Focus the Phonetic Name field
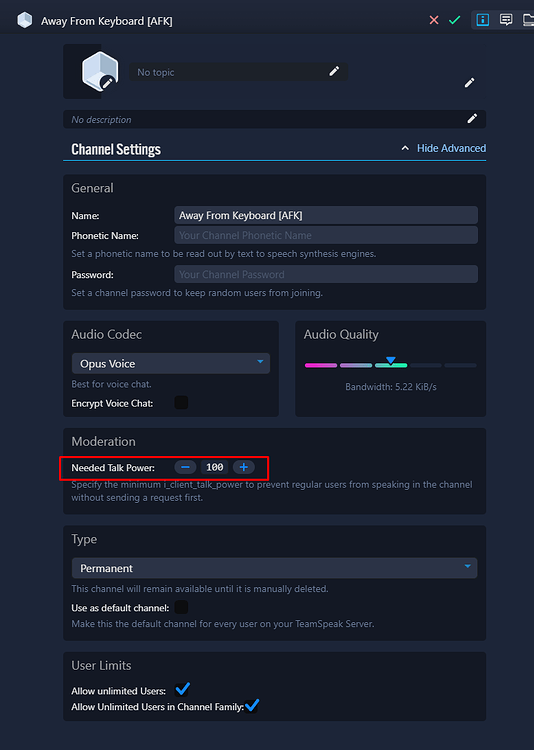The image size is (534, 750). (326, 235)
